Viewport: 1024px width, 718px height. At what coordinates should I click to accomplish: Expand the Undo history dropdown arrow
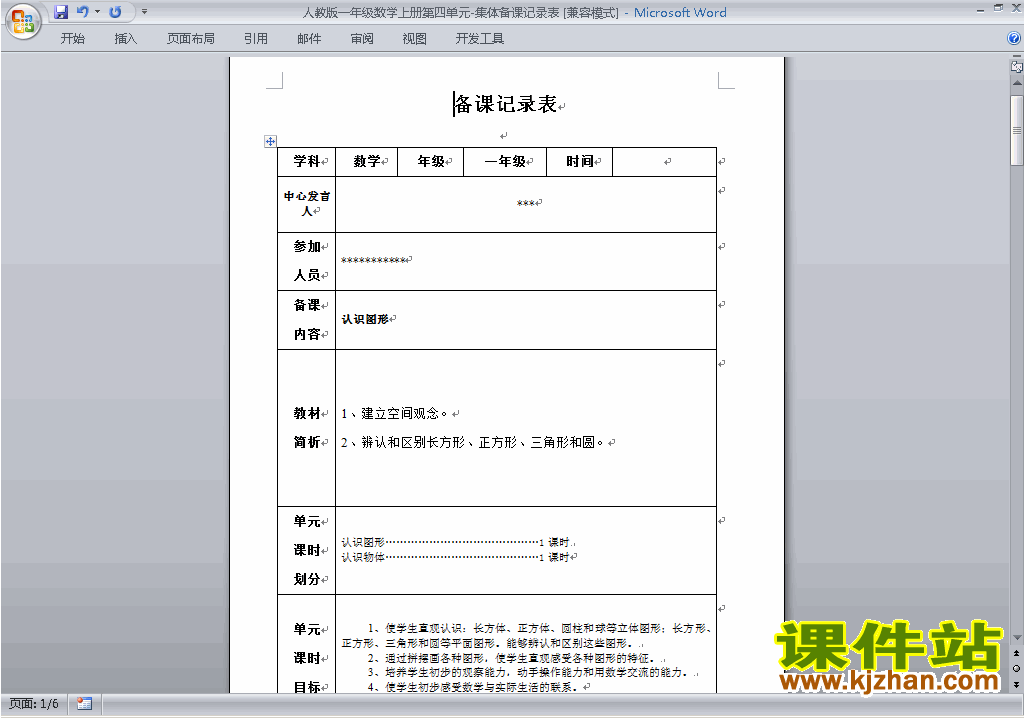(x=97, y=12)
